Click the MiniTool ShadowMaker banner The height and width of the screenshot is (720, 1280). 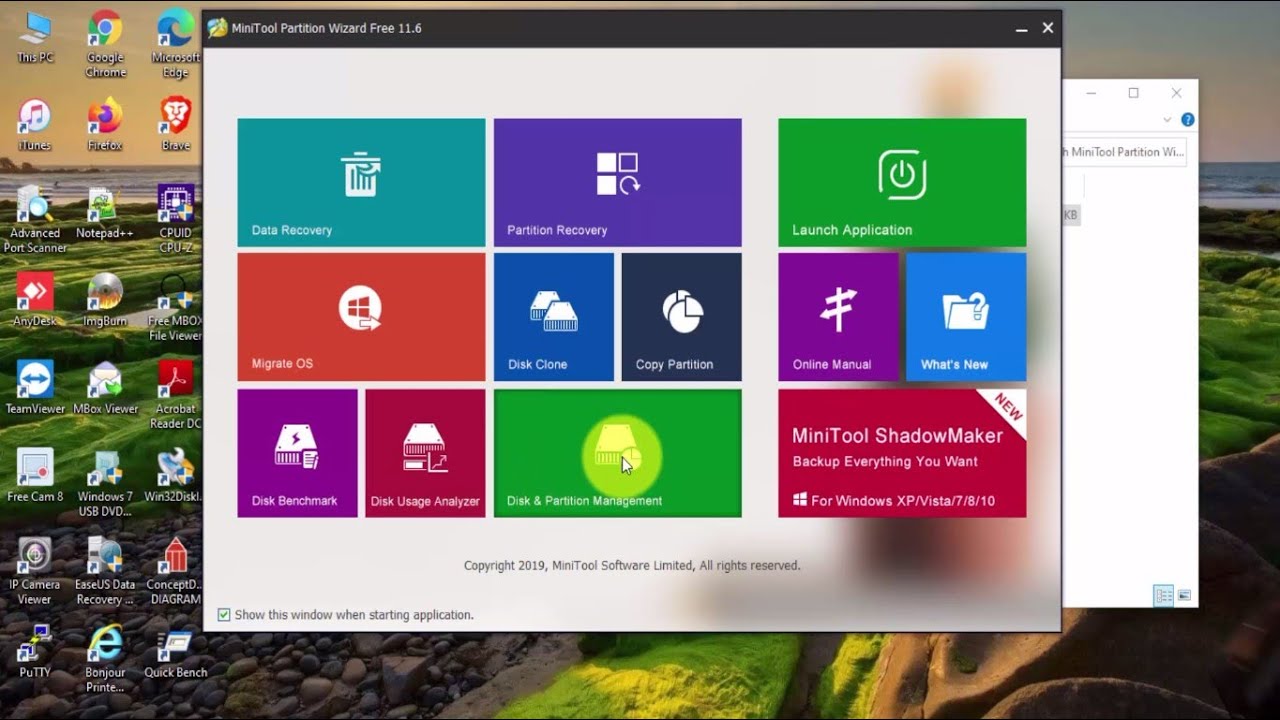[x=902, y=453]
